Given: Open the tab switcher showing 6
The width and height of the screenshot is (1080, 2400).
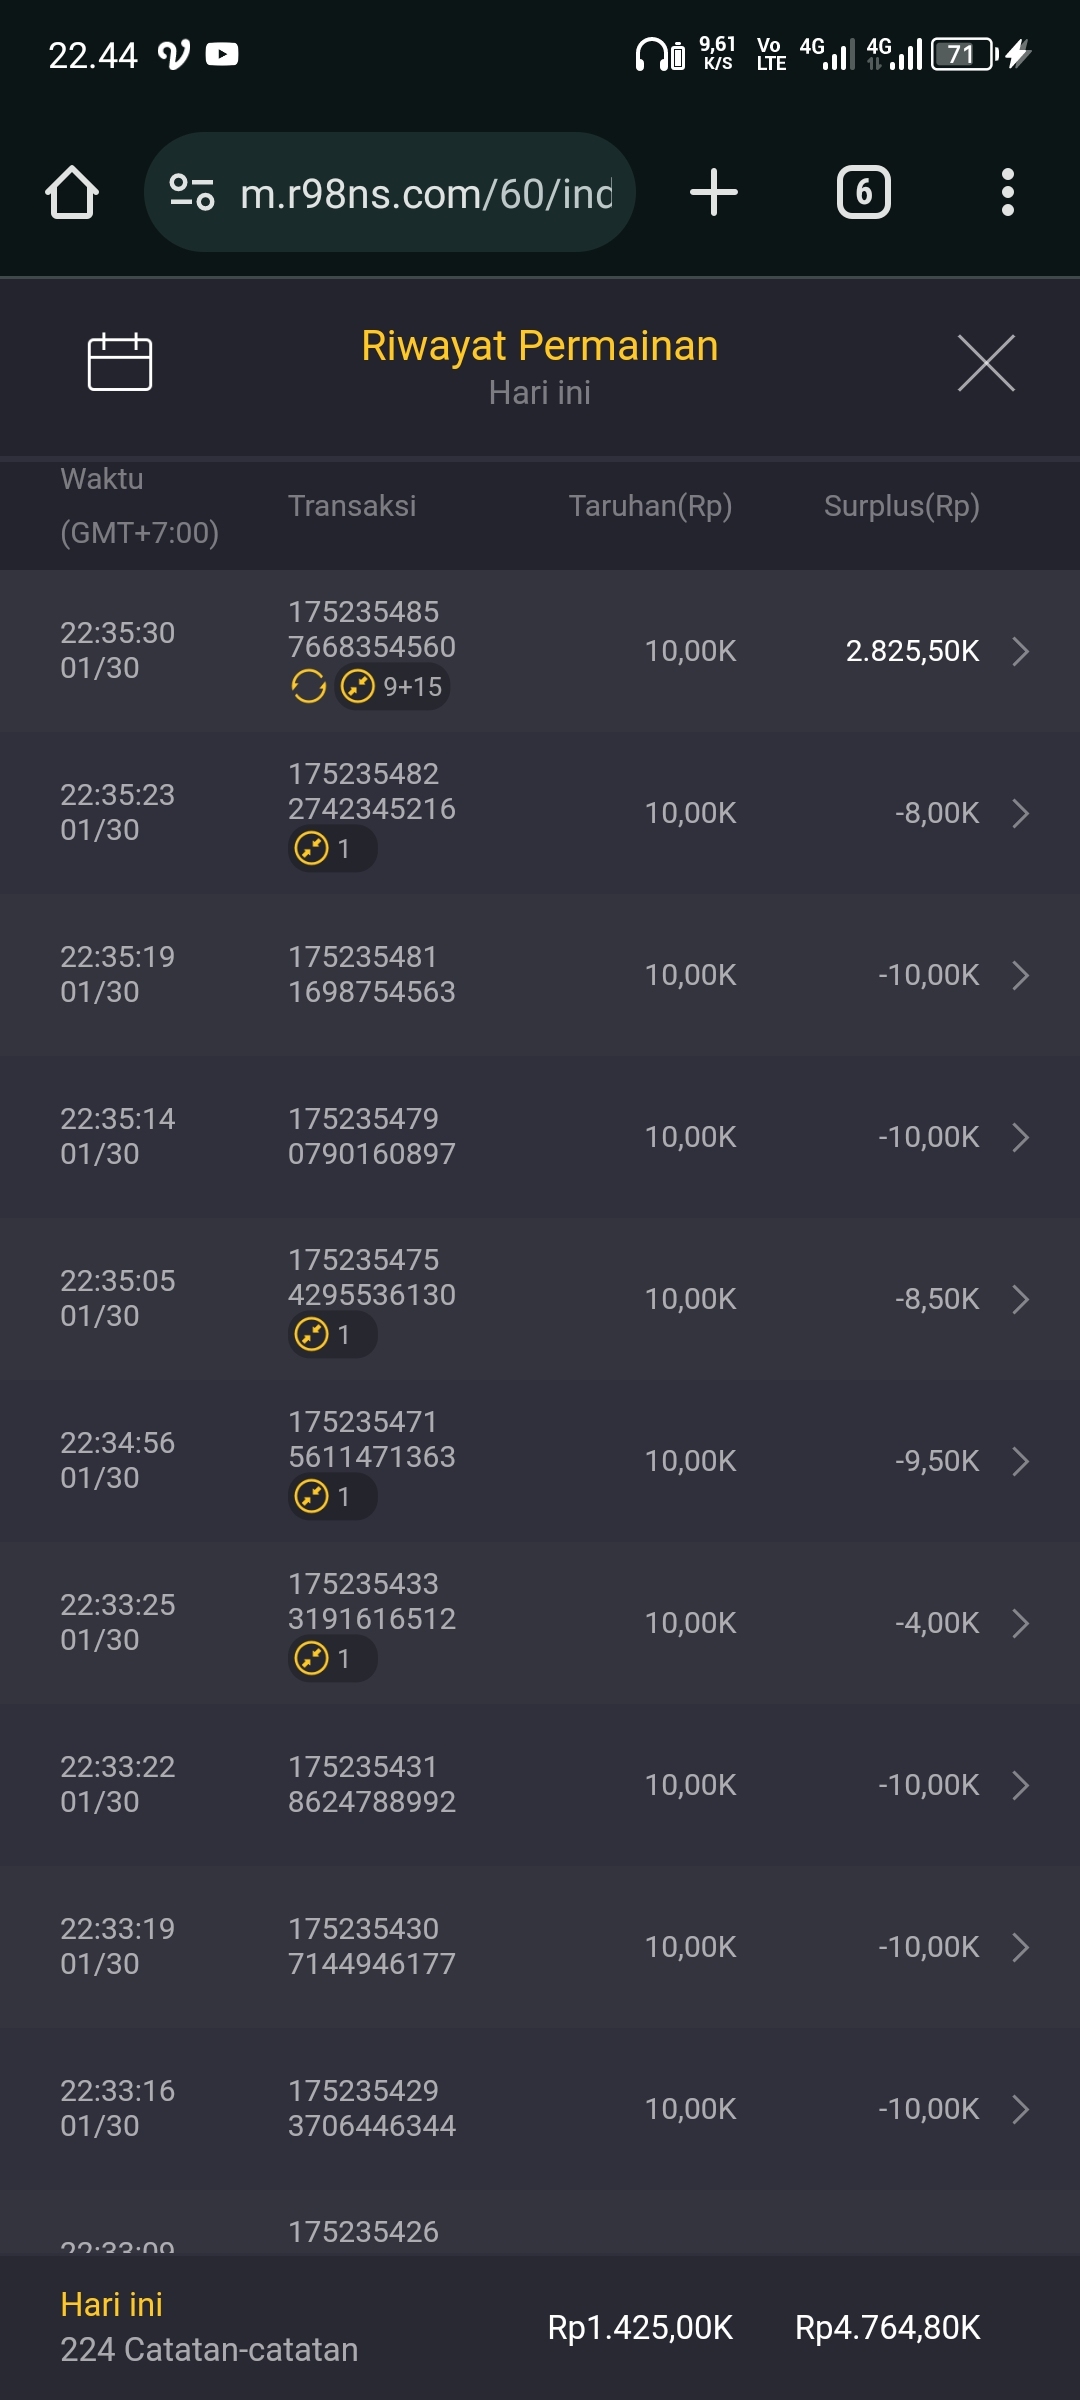Looking at the screenshot, I should pyautogui.click(x=863, y=192).
